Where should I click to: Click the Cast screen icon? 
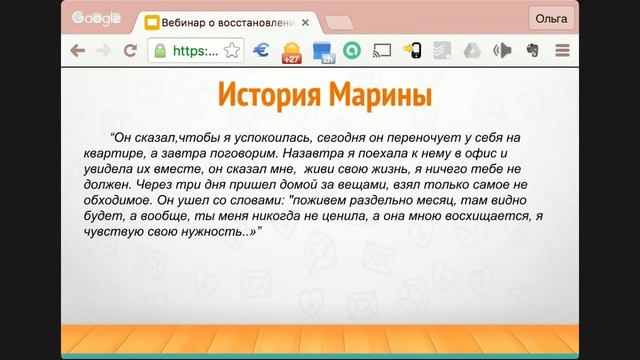[x=382, y=51]
